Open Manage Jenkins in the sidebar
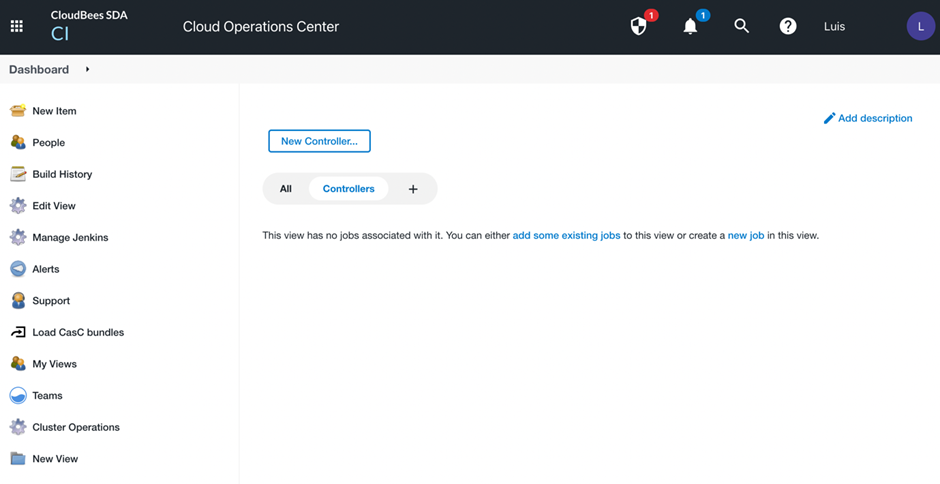Image resolution: width=940 pixels, height=484 pixels. (70, 238)
